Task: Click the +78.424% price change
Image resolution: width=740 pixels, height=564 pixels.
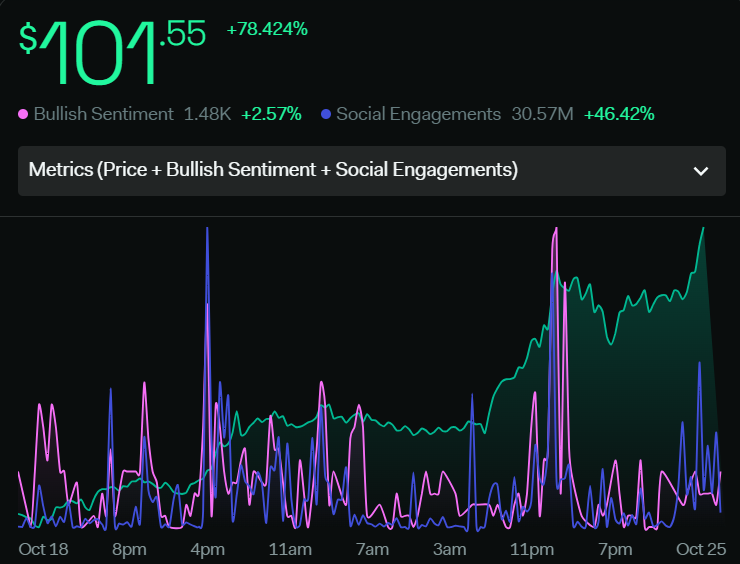Action: click(267, 29)
